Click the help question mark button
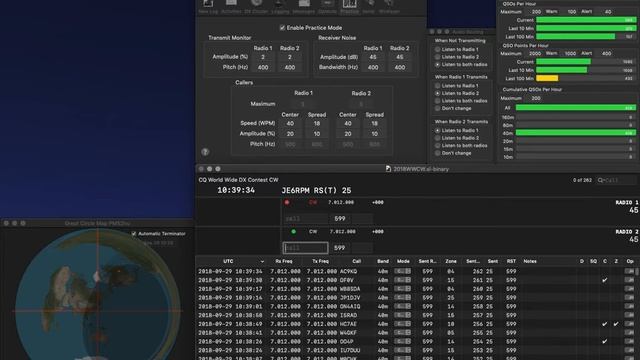The width and height of the screenshot is (640, 360). pyautogui.click(x=205, y=152)
